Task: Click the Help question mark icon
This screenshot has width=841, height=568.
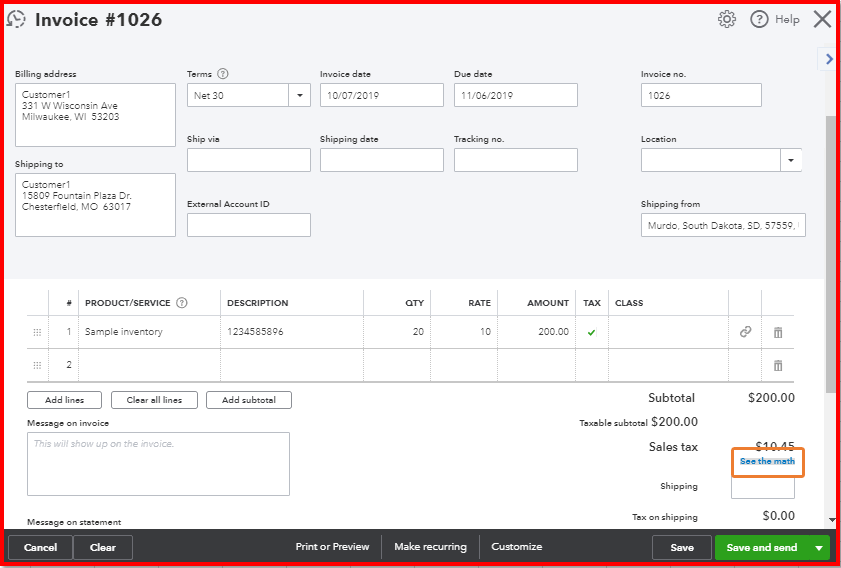Action: coord(759,19)
